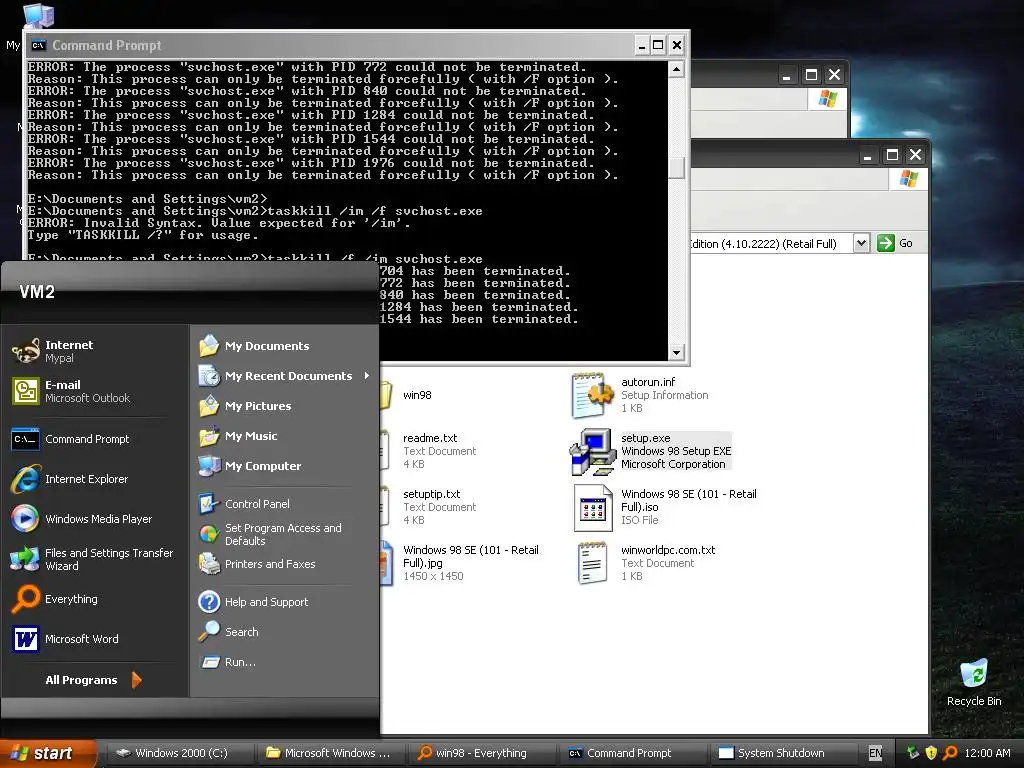Expand All Programs list
The width and height of the screenshot is (1024, 768).
(93, 680)
